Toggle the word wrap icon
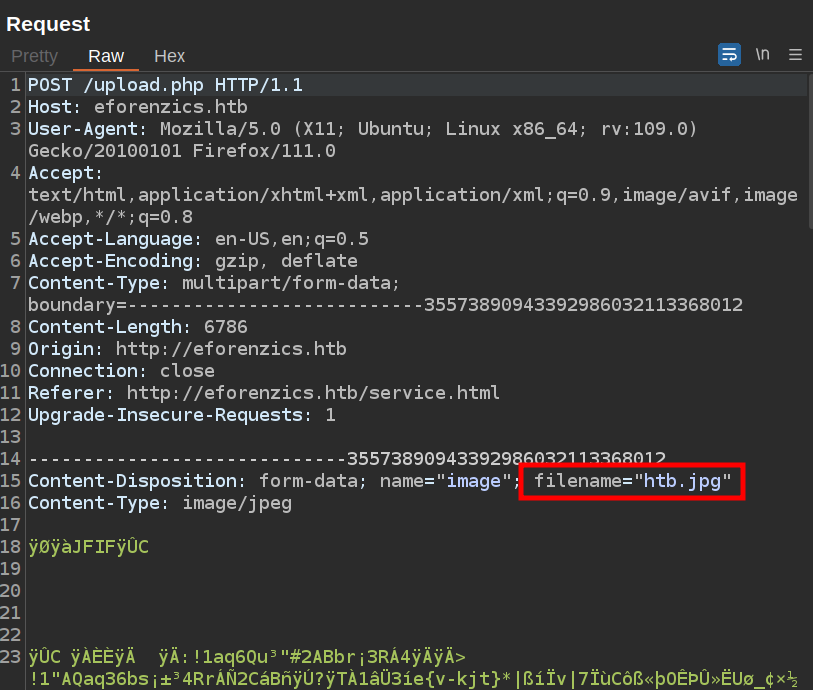Image resolution: width=813 pixels, height=690 pixels. pyautogui.click(x=729, y=54)
